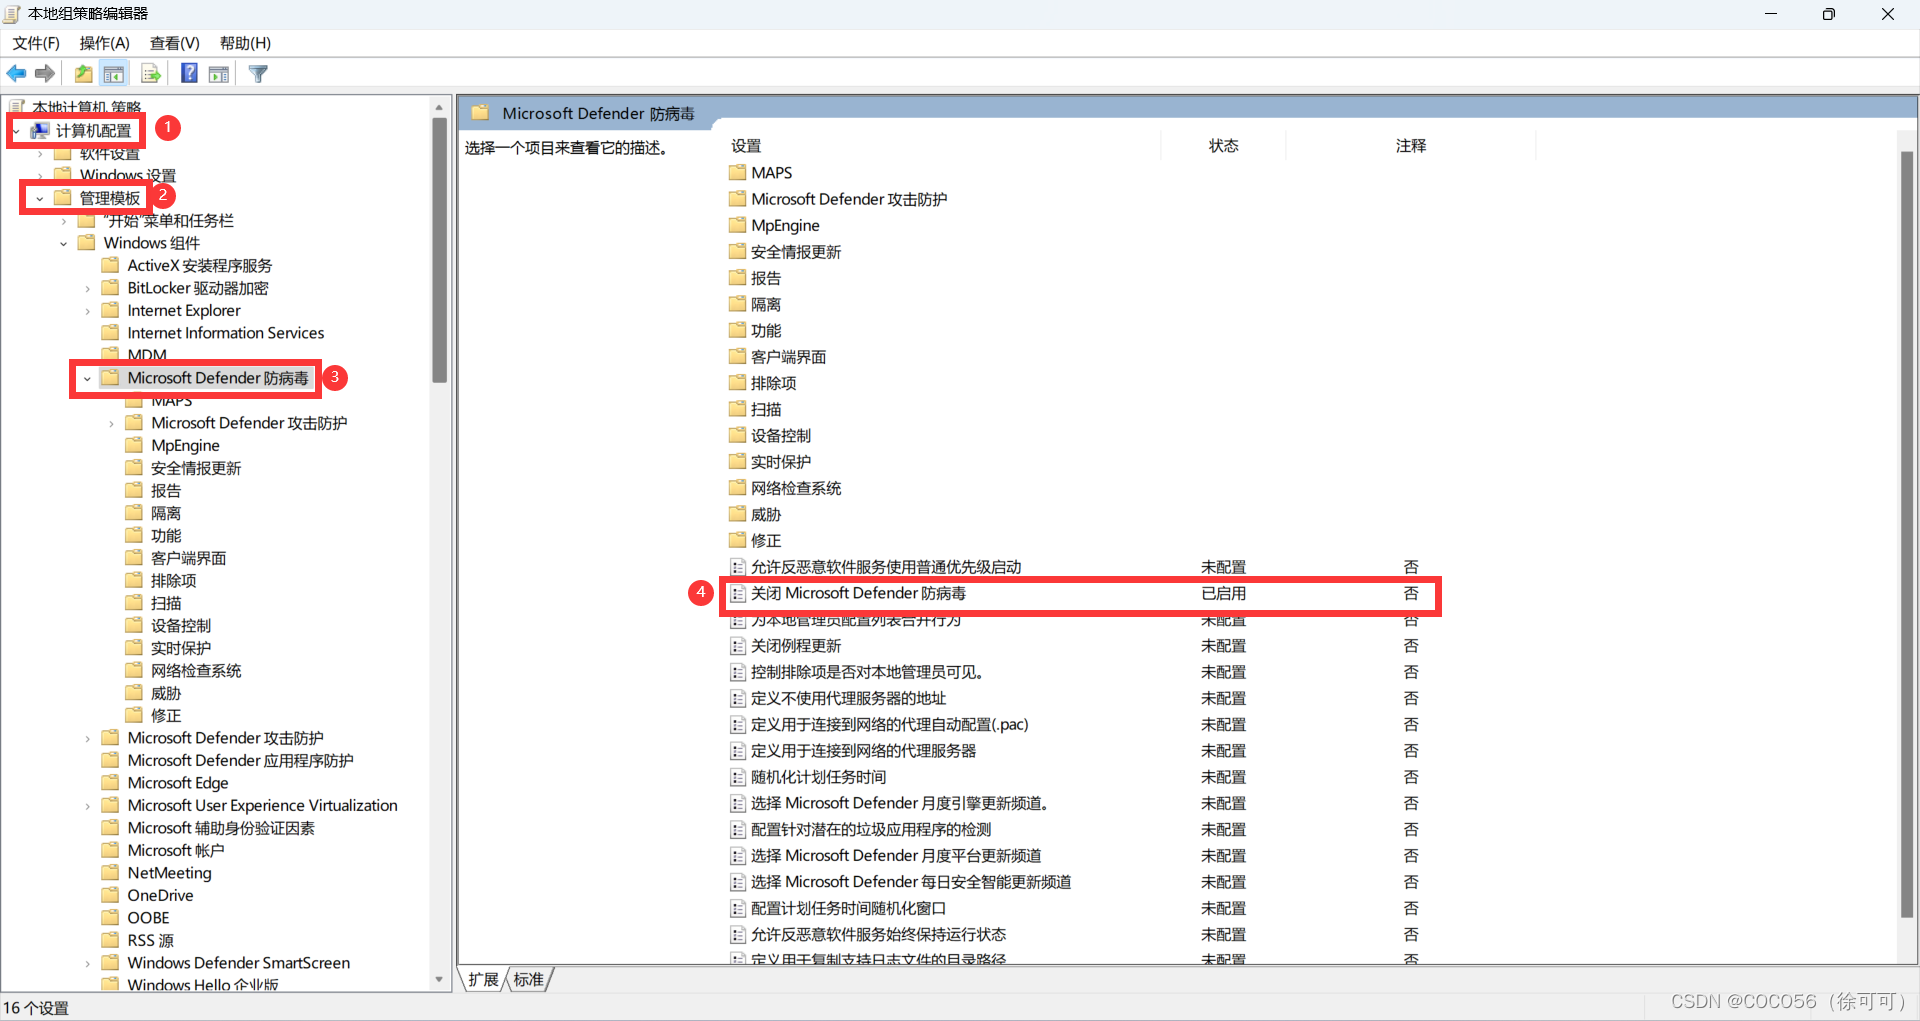
Task: Click the tree pane scroll-down arrow
Action: (x=439, y=980)
